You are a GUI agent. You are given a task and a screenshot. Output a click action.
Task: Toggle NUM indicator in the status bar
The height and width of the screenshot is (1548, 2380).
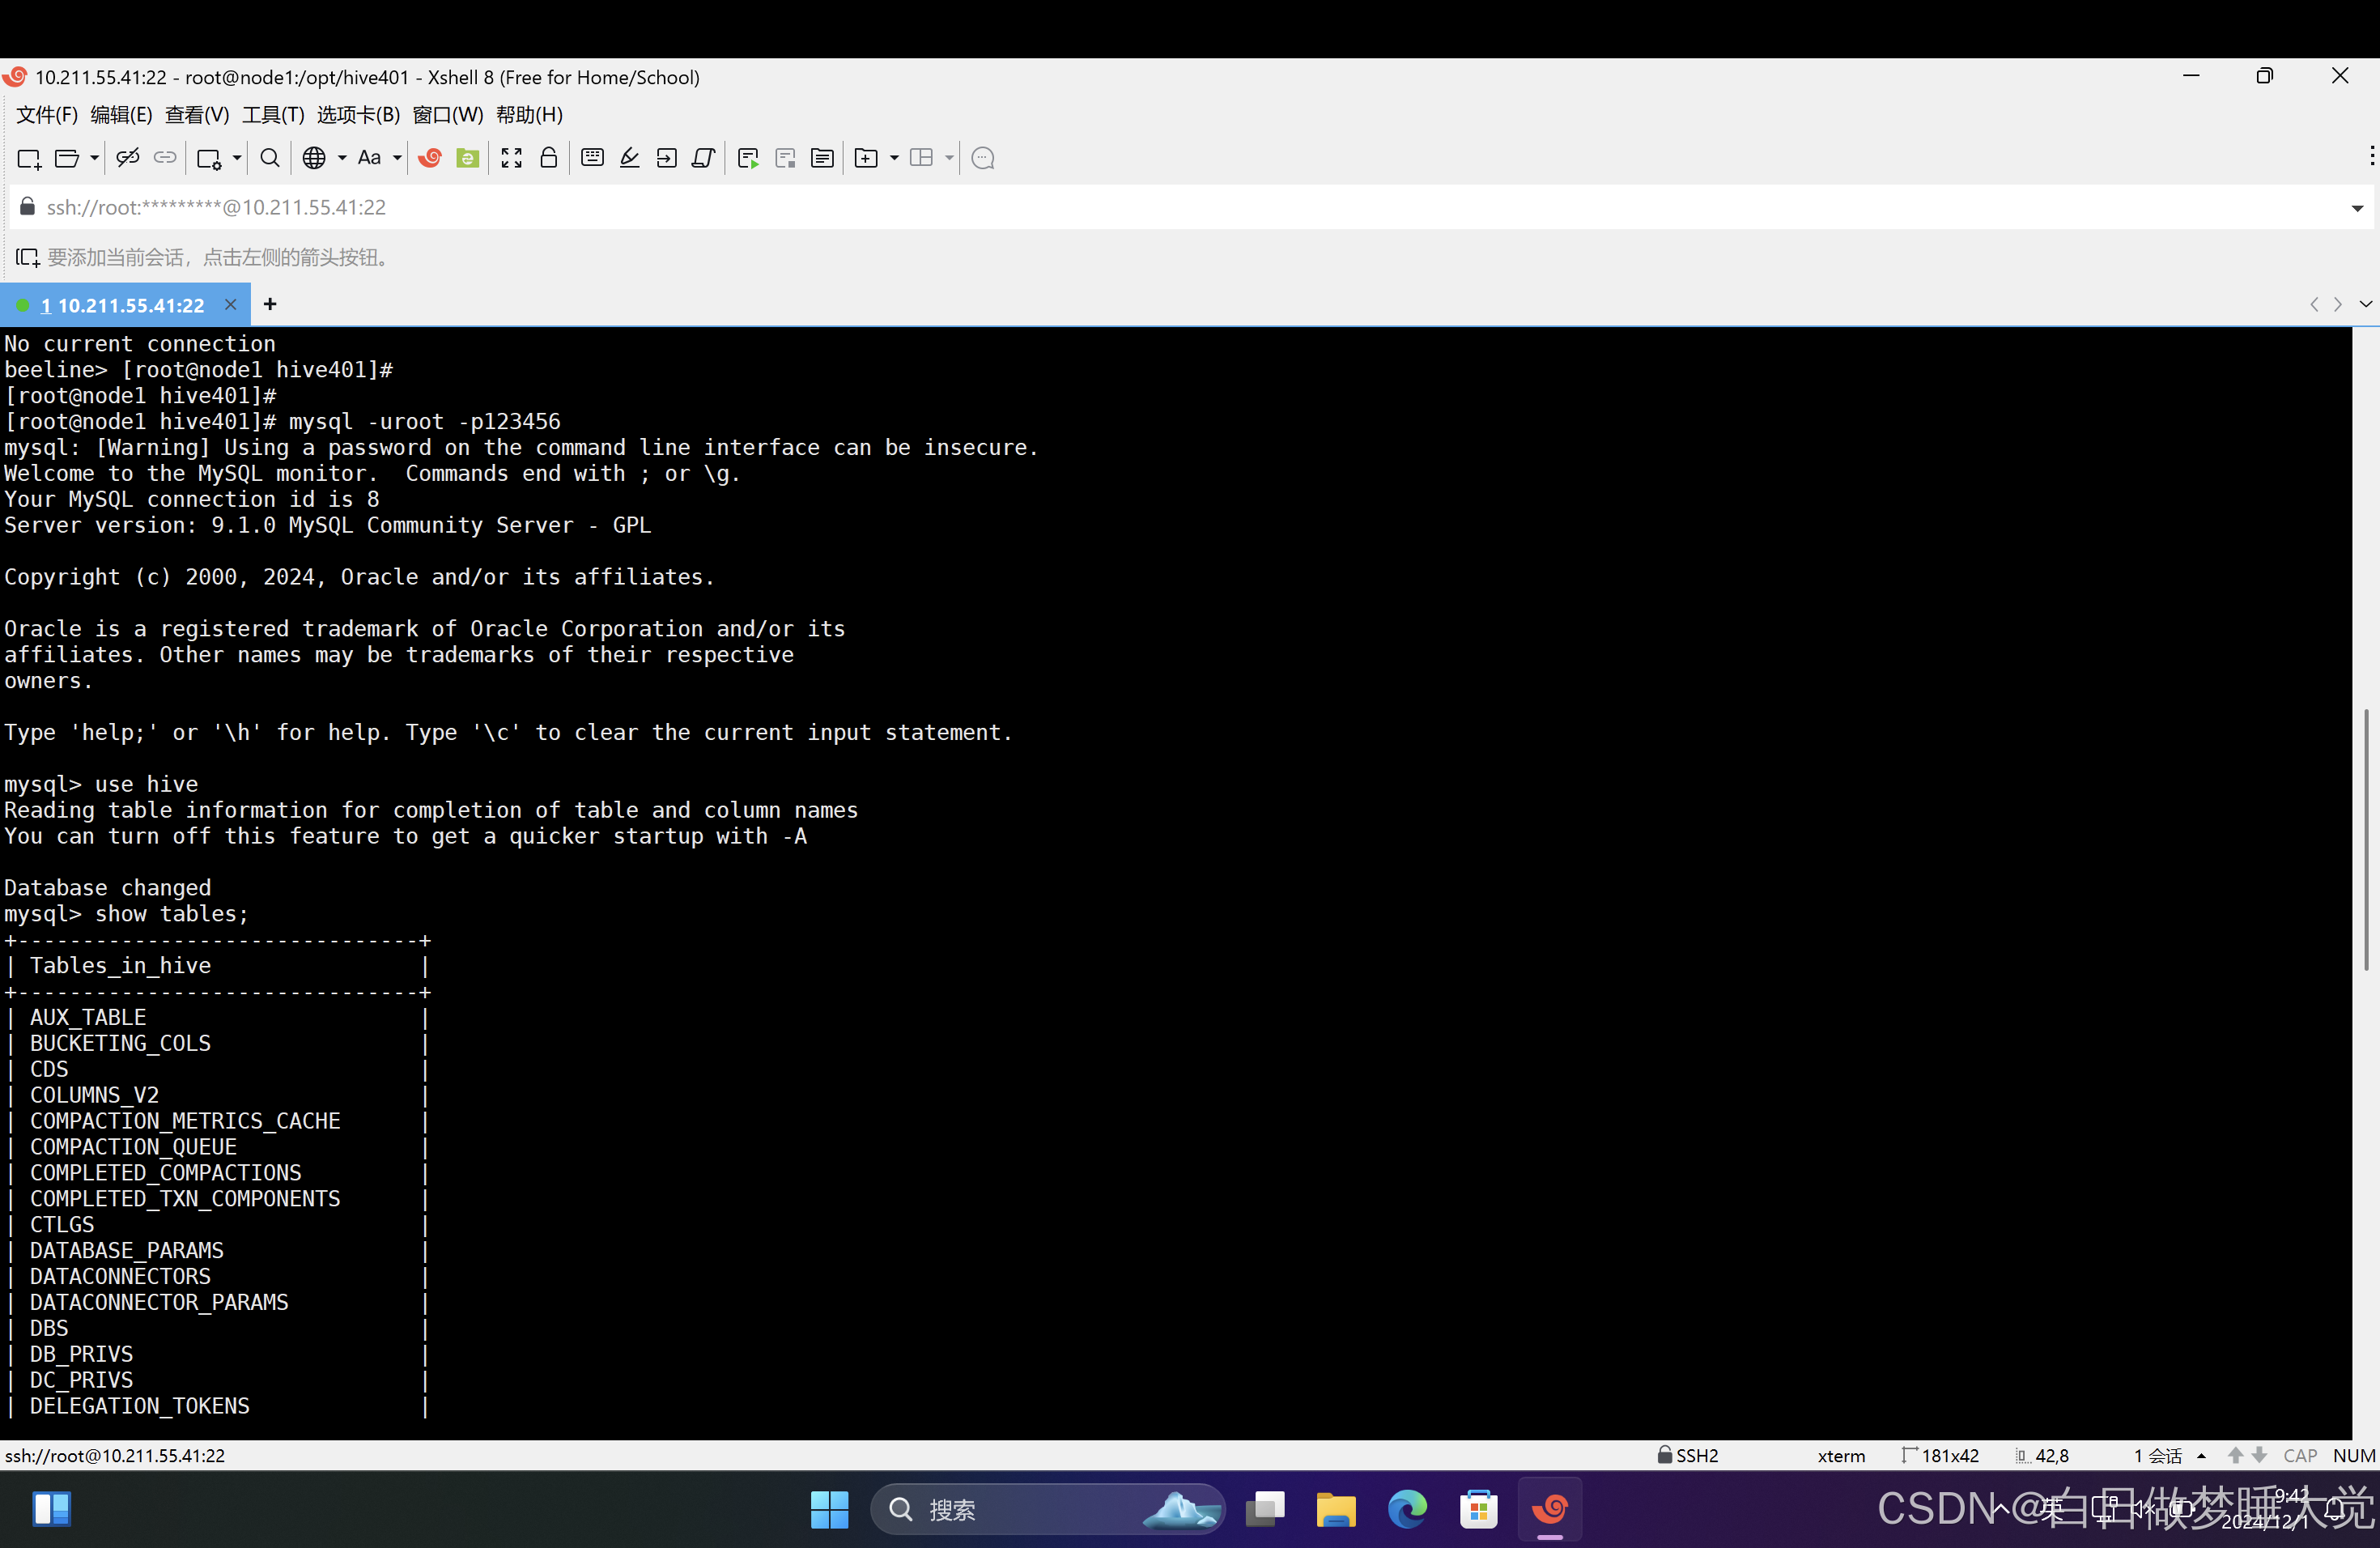(x=2354, y=1456)
